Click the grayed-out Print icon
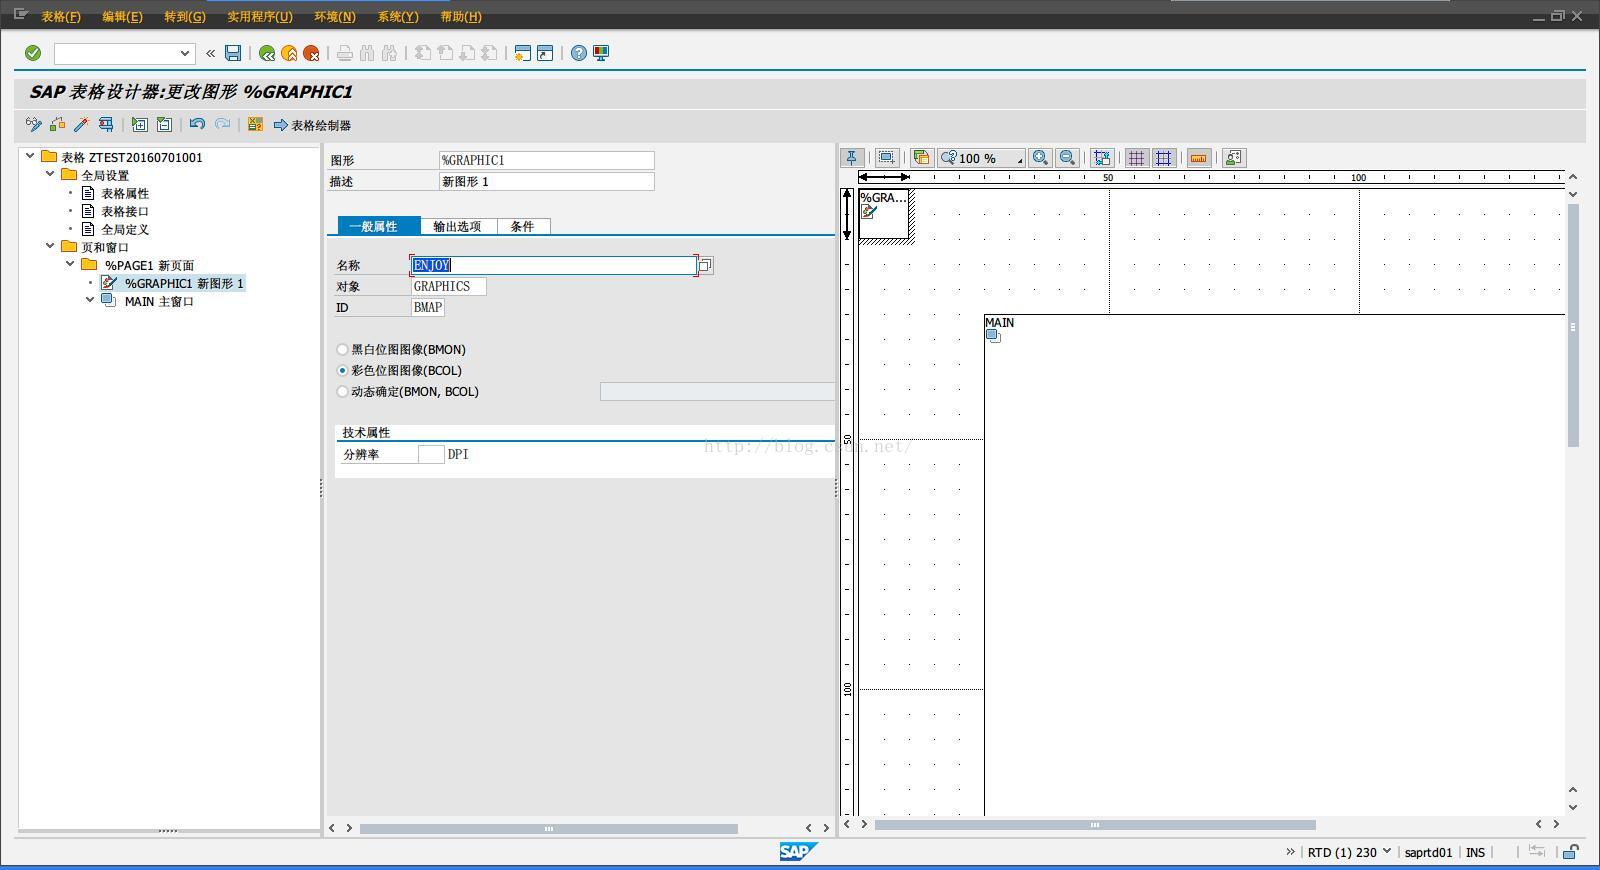 (345, 53)
